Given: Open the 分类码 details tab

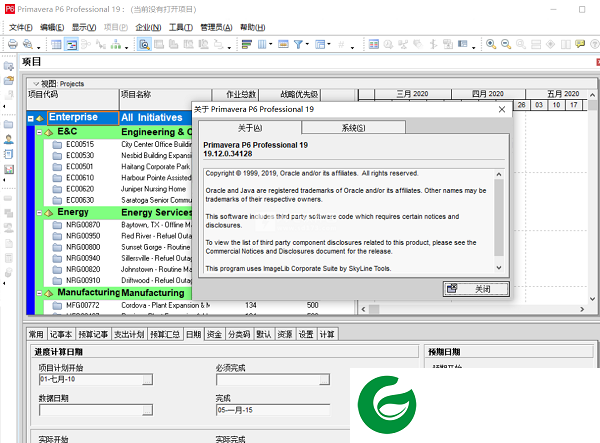Looking at the screenshot, I should (239, 334).
